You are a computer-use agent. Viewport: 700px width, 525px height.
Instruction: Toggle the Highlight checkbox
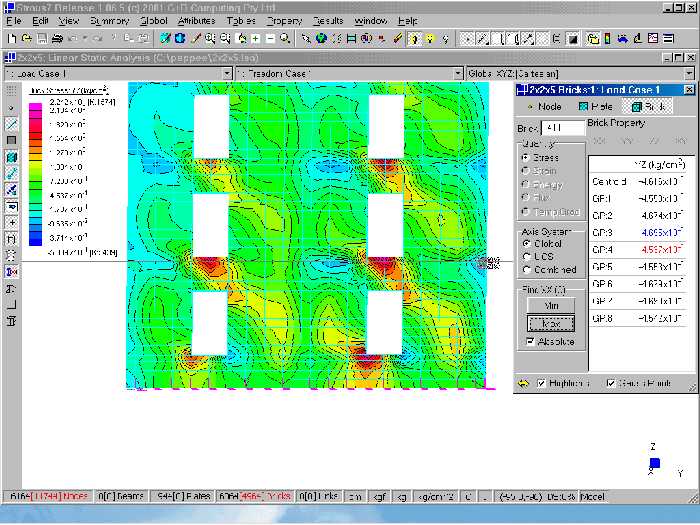pos(541,383)
